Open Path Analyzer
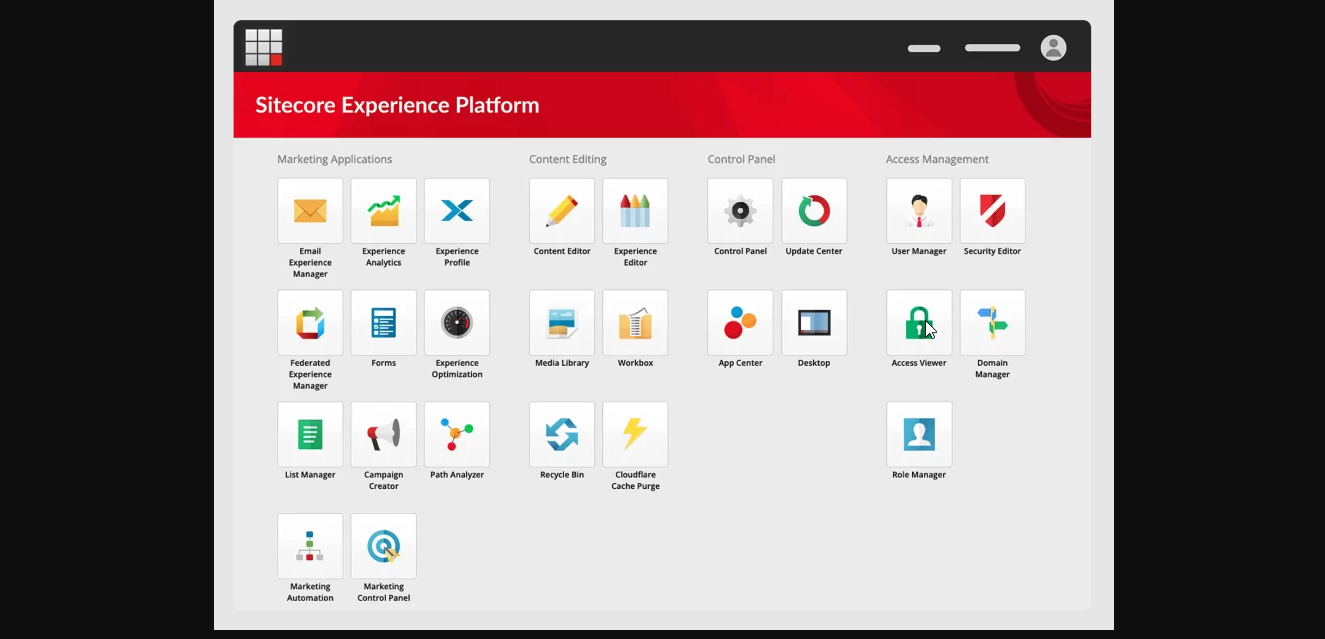The height and width of the screenshot is (639, 1325). pyautogui.click(x=457, y=435)
